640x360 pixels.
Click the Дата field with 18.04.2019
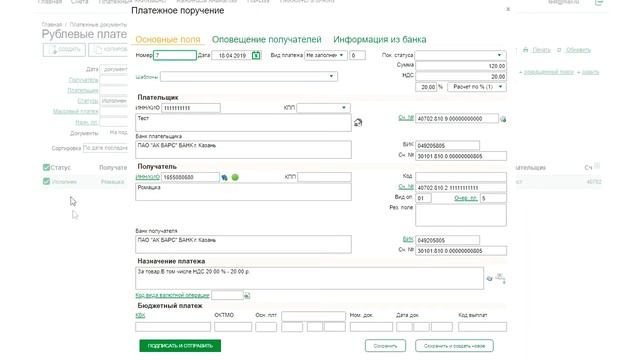click(231, 55)
